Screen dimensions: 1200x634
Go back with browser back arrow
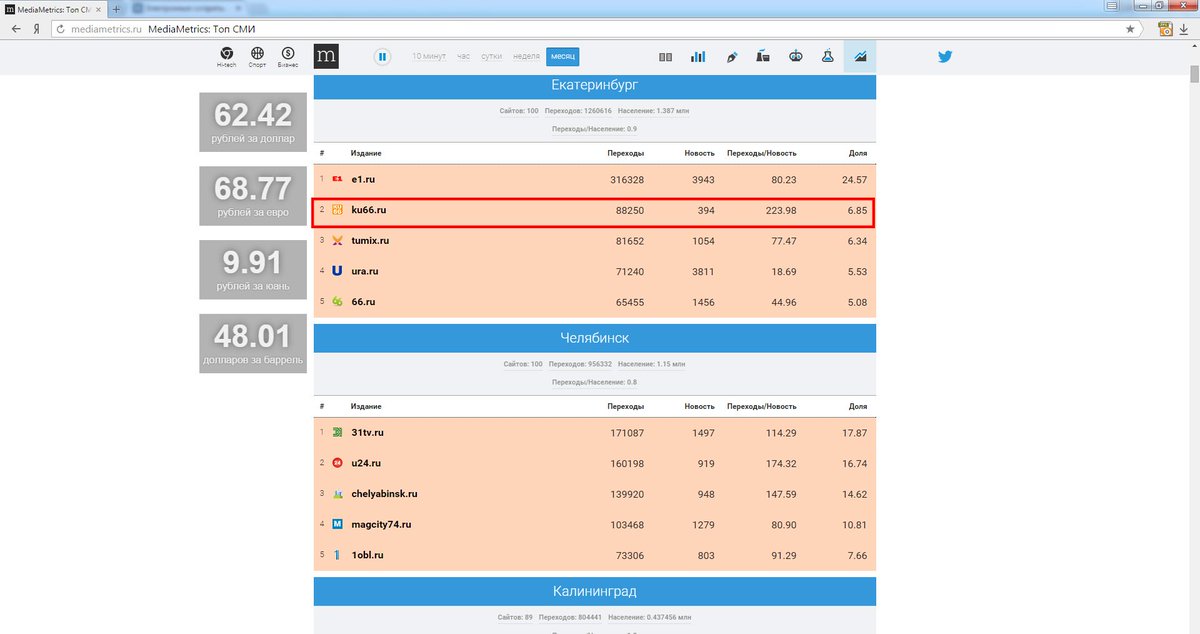pyautogui.click(x=16, y=29)
